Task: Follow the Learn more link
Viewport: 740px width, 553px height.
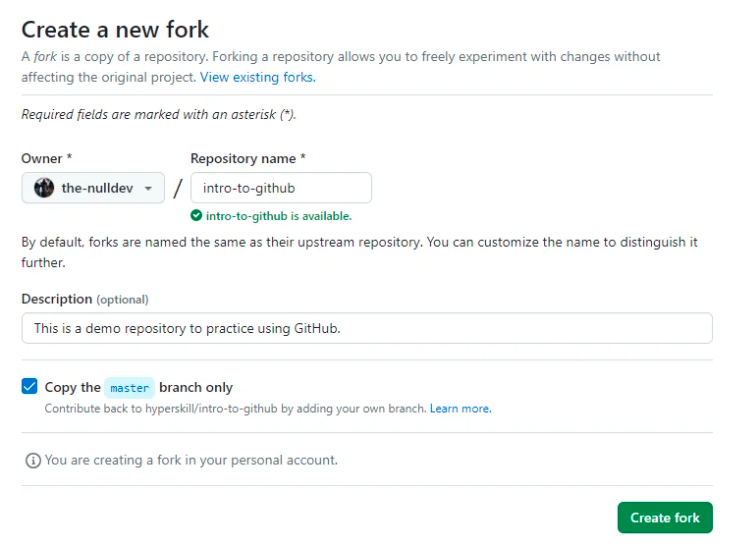Action: [x=460, y=409]
